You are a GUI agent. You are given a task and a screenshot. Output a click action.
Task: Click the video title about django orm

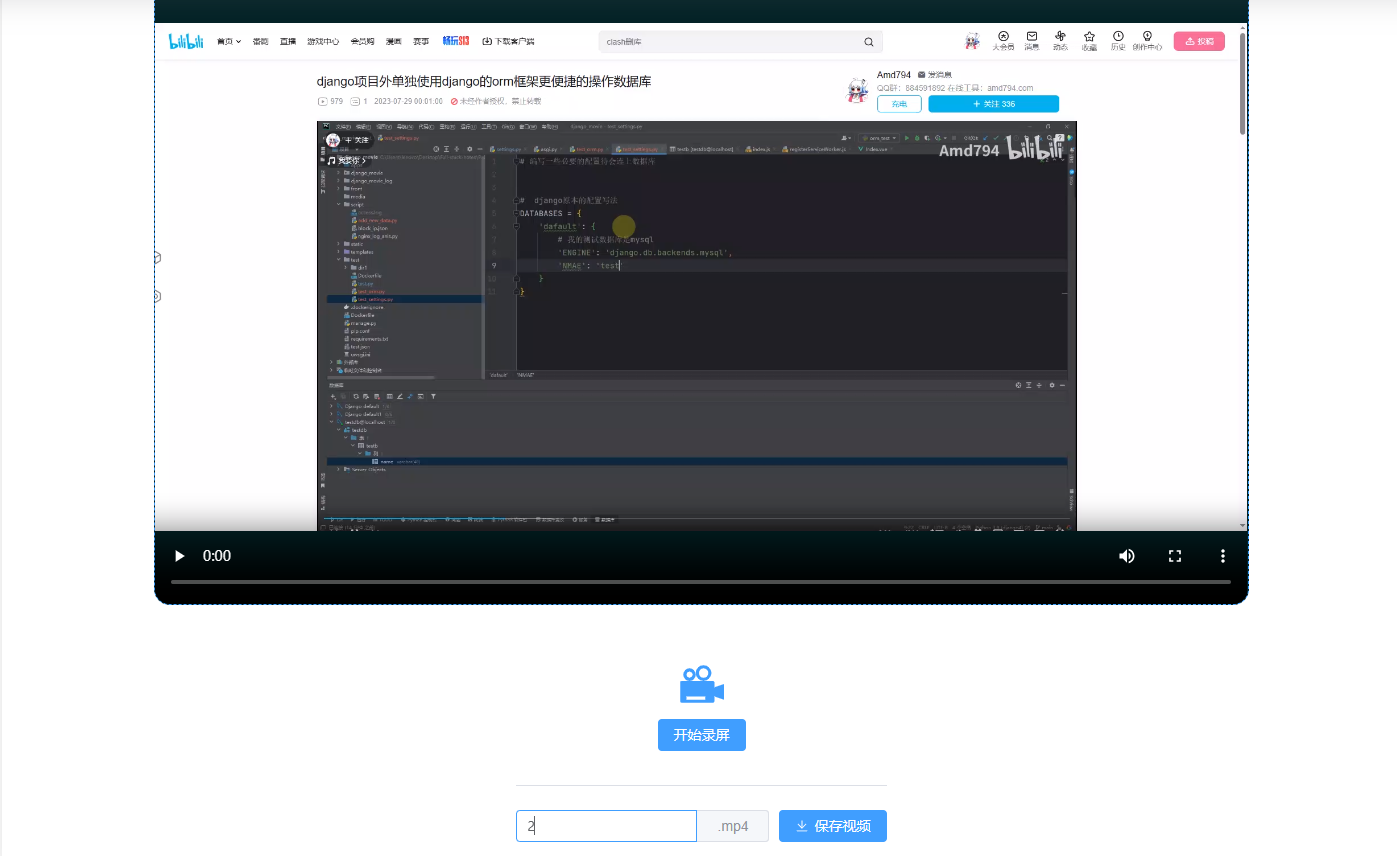click(x=484, y=81)
